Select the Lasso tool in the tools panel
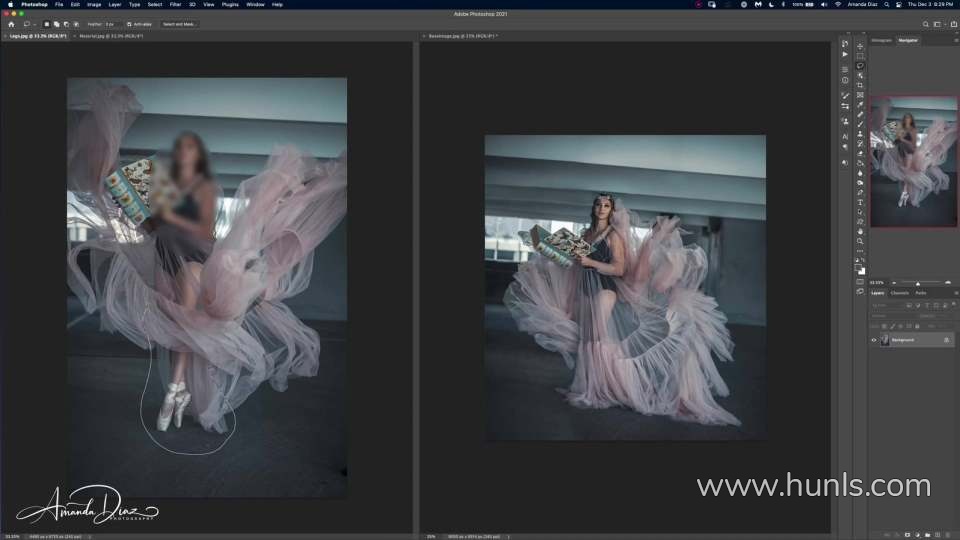960x540 pixels. click(x=860, y=66)
